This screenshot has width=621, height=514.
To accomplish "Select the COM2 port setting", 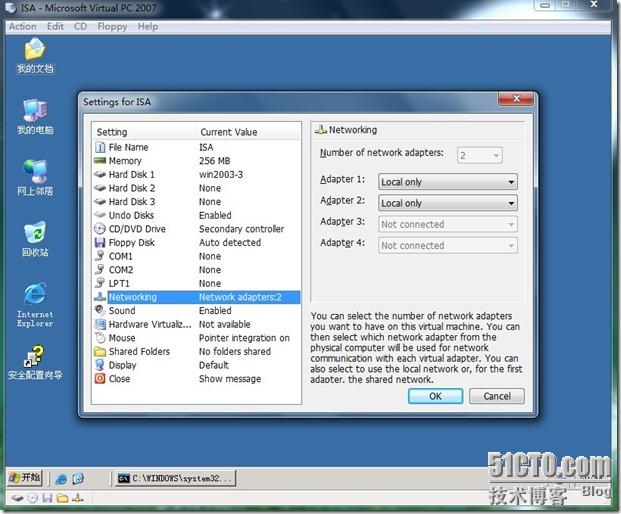I will 196,270.
